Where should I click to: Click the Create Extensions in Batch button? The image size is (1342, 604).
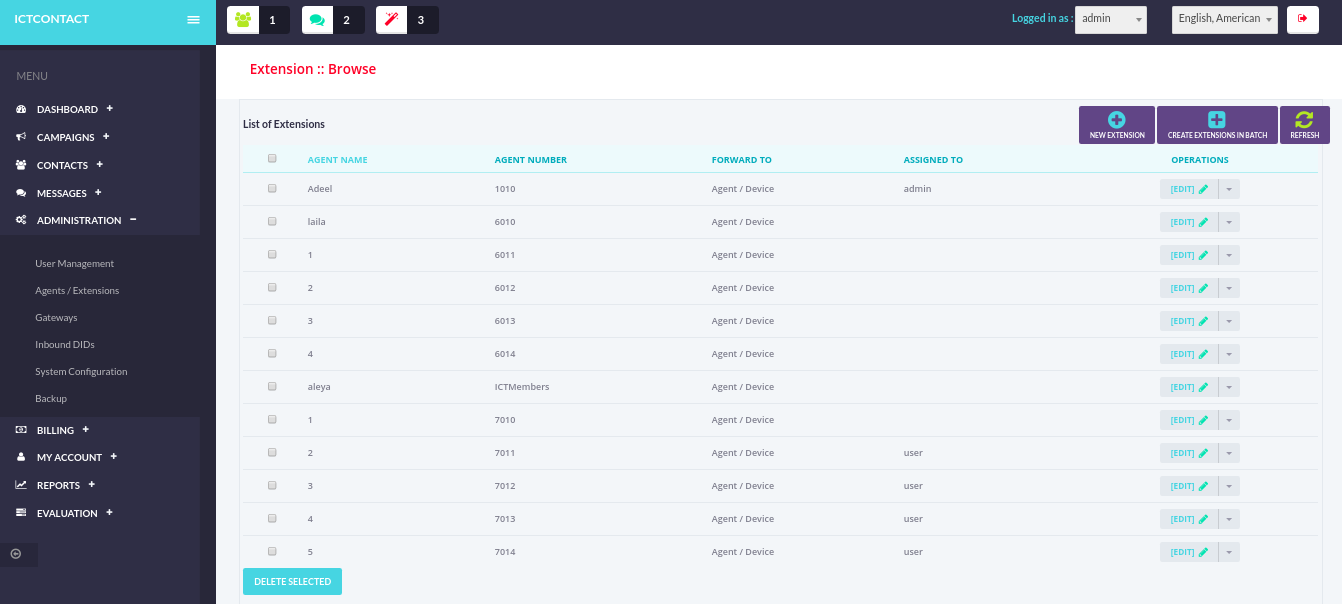click(x=1217, y=125)
